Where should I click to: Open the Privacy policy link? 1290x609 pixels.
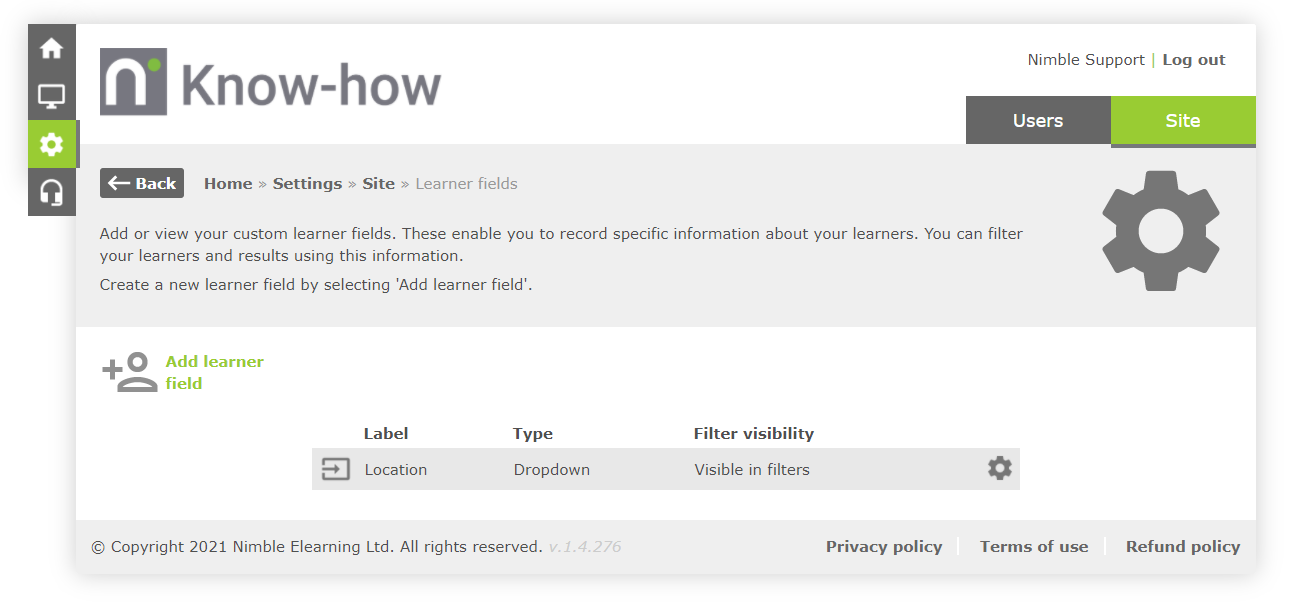[884, 547]
